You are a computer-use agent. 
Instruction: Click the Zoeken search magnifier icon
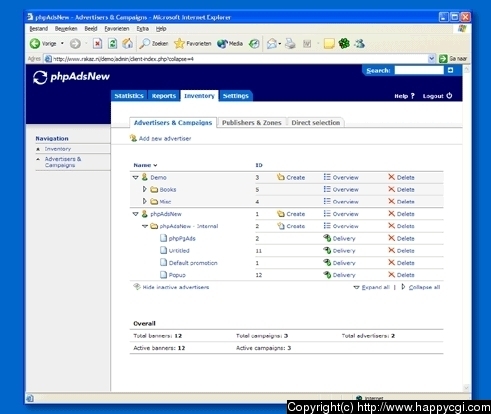click(x=145, y=44)
